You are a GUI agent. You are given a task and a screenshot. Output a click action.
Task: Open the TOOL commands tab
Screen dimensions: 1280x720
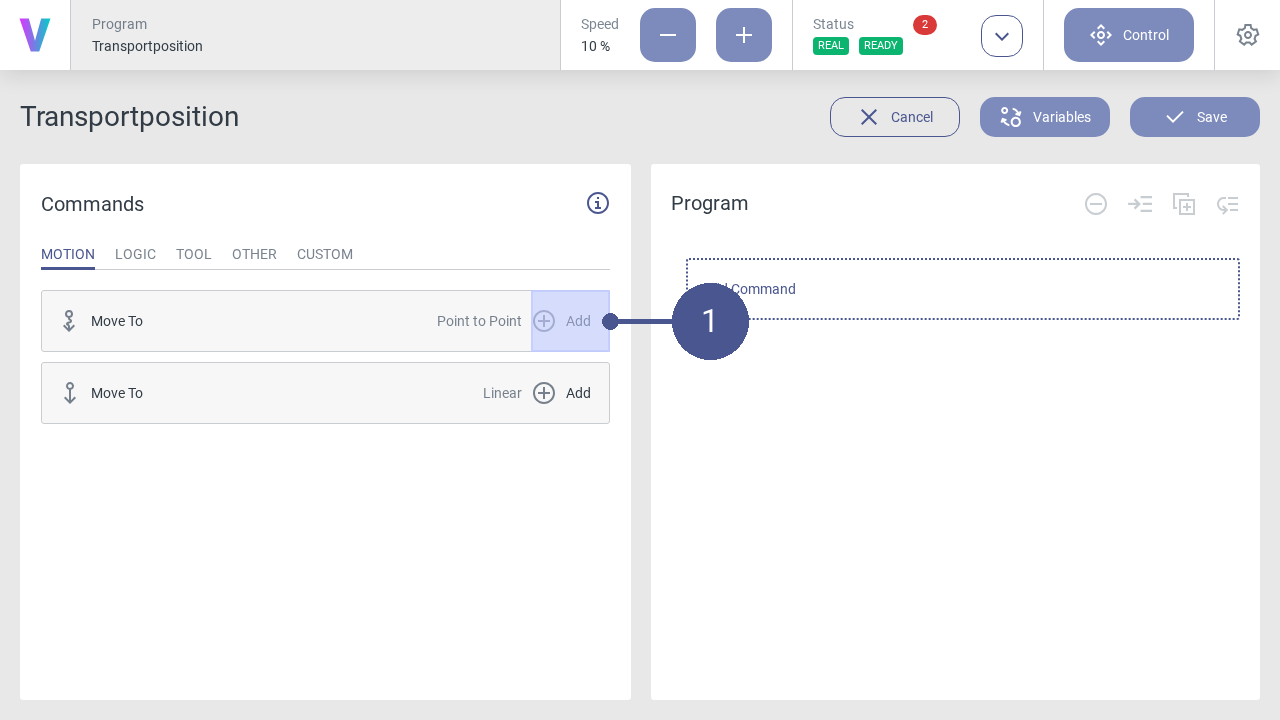(194, 254)
